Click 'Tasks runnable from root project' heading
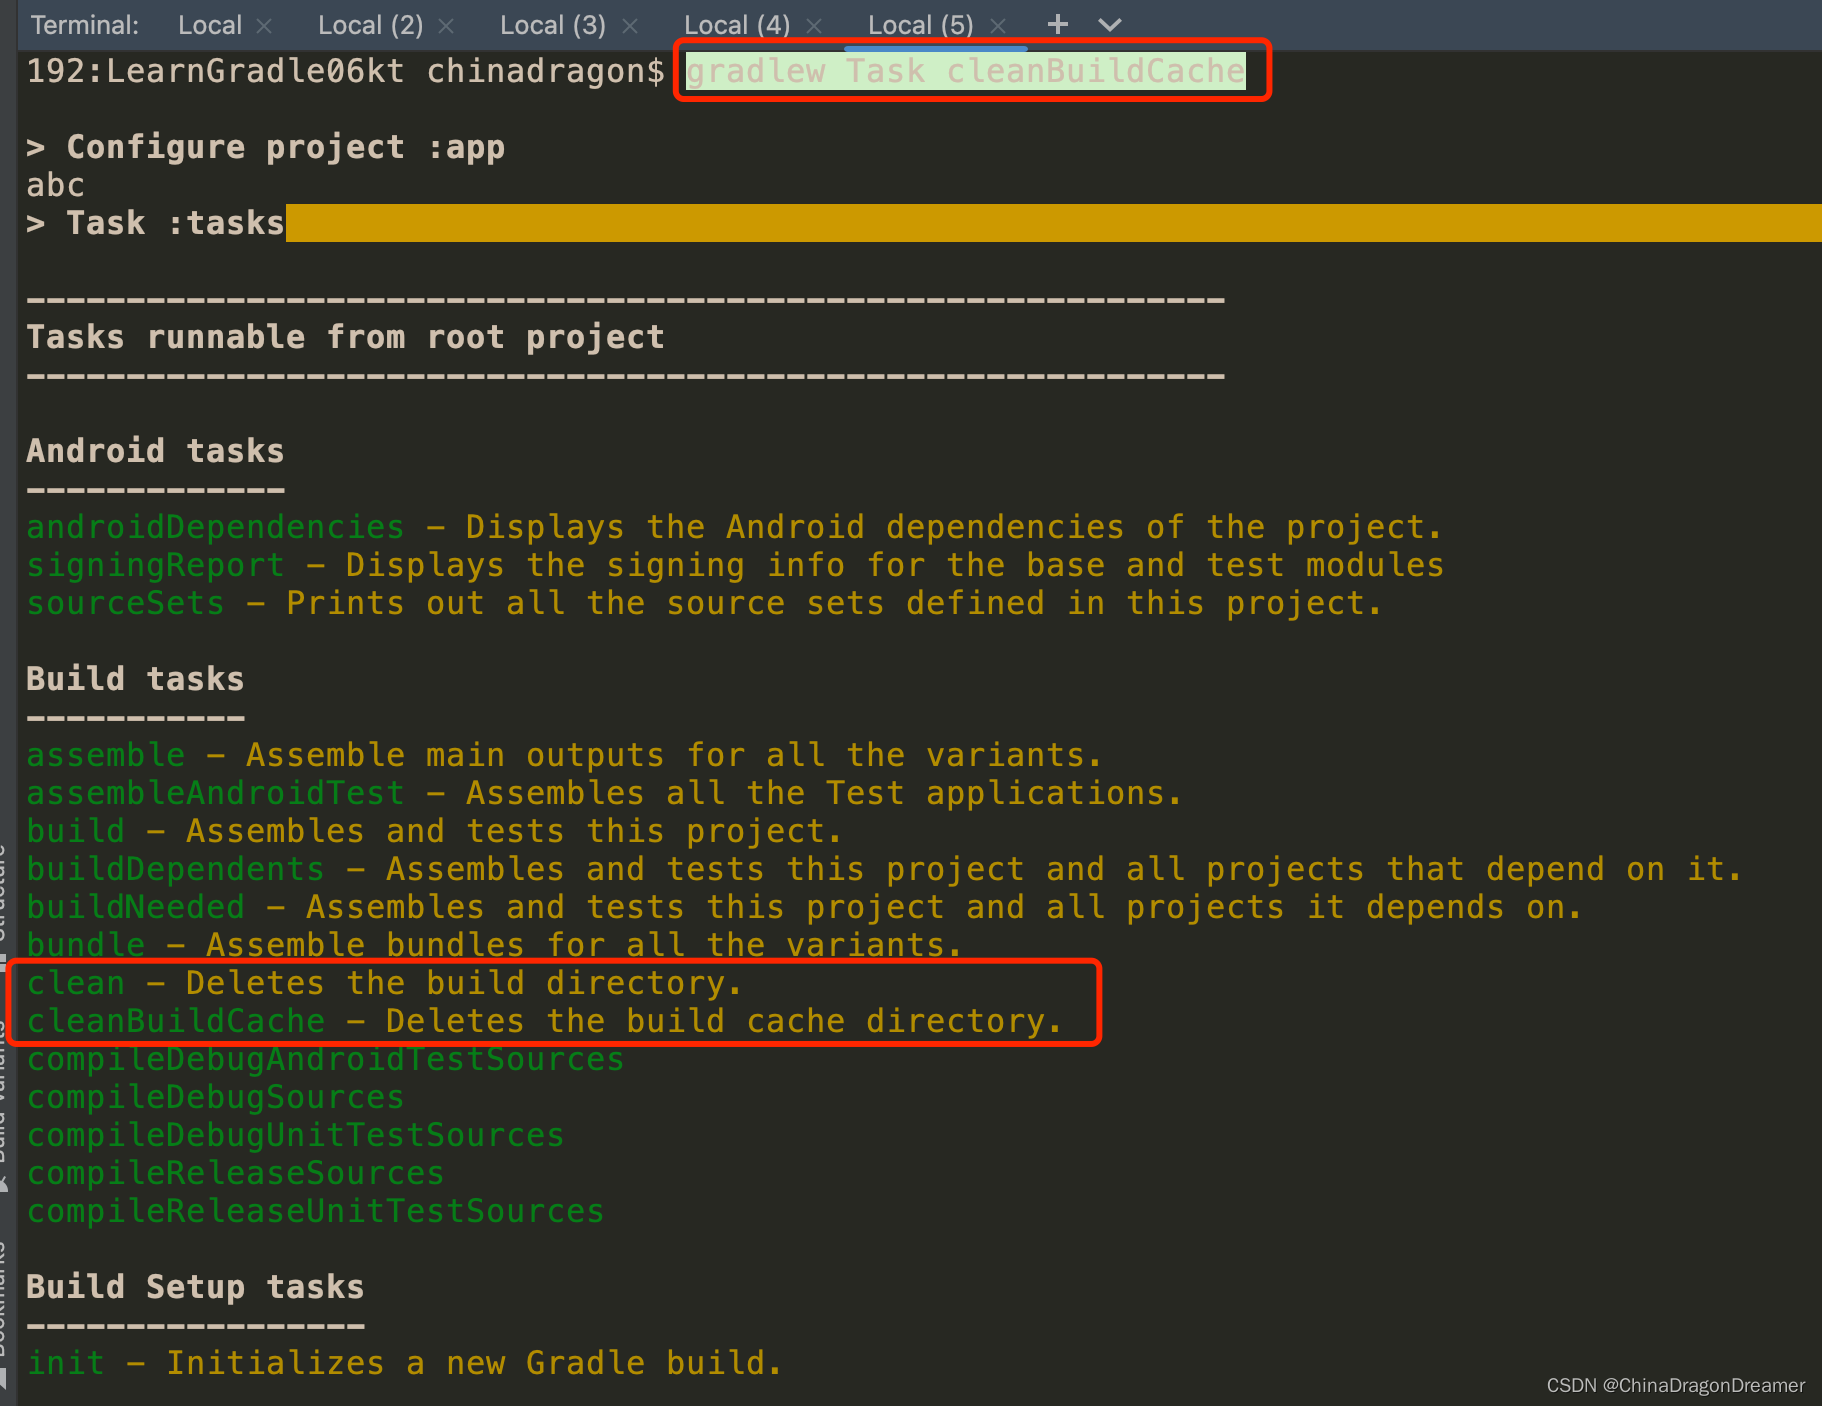 point(345,337)
